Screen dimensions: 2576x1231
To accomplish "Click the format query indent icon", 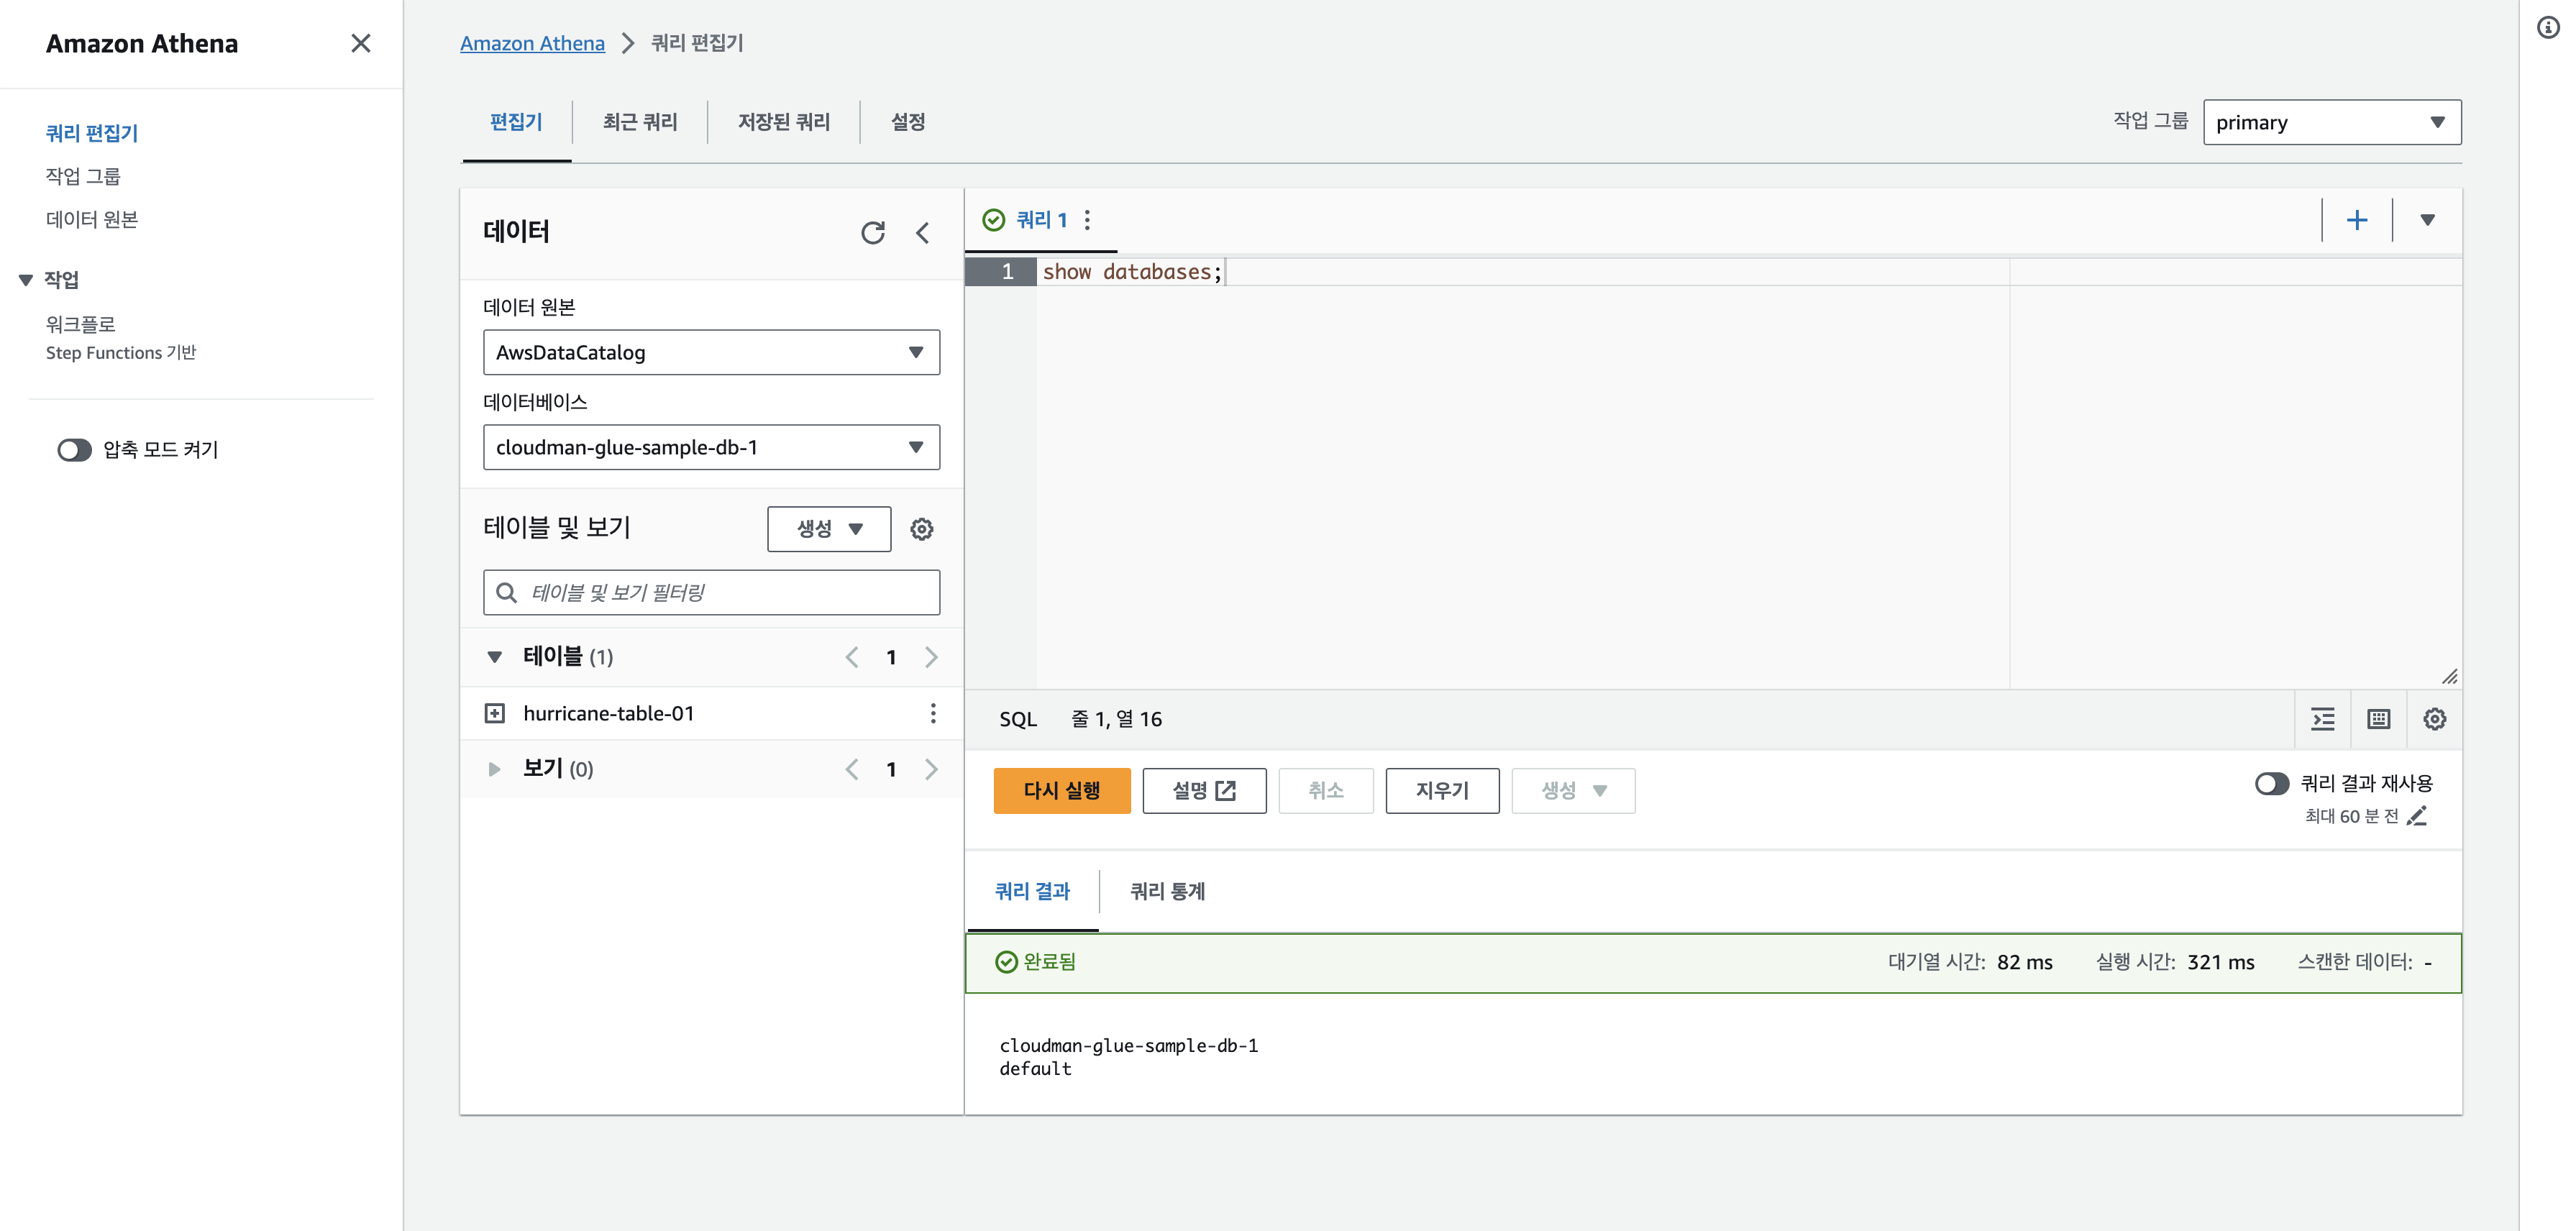I will click(2322, 719).
